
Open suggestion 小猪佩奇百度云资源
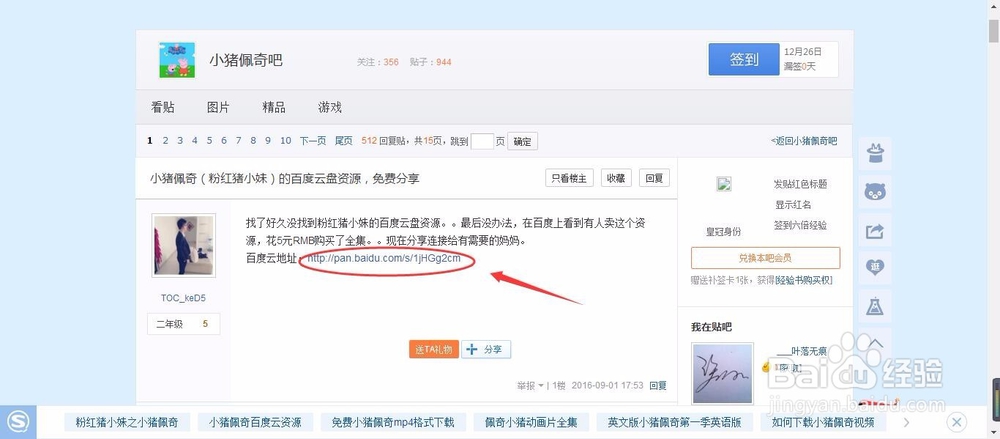pos(255,422)
